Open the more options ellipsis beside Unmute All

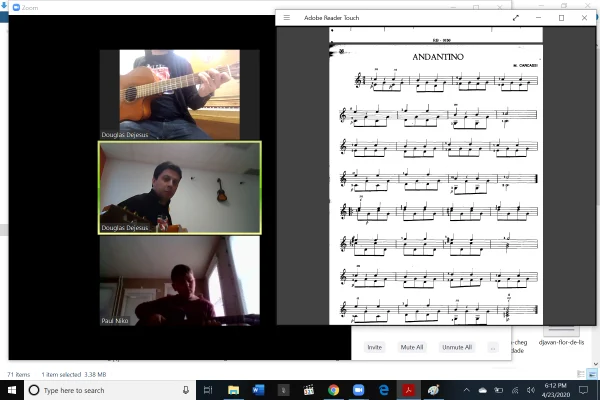[x=493, y=348]
